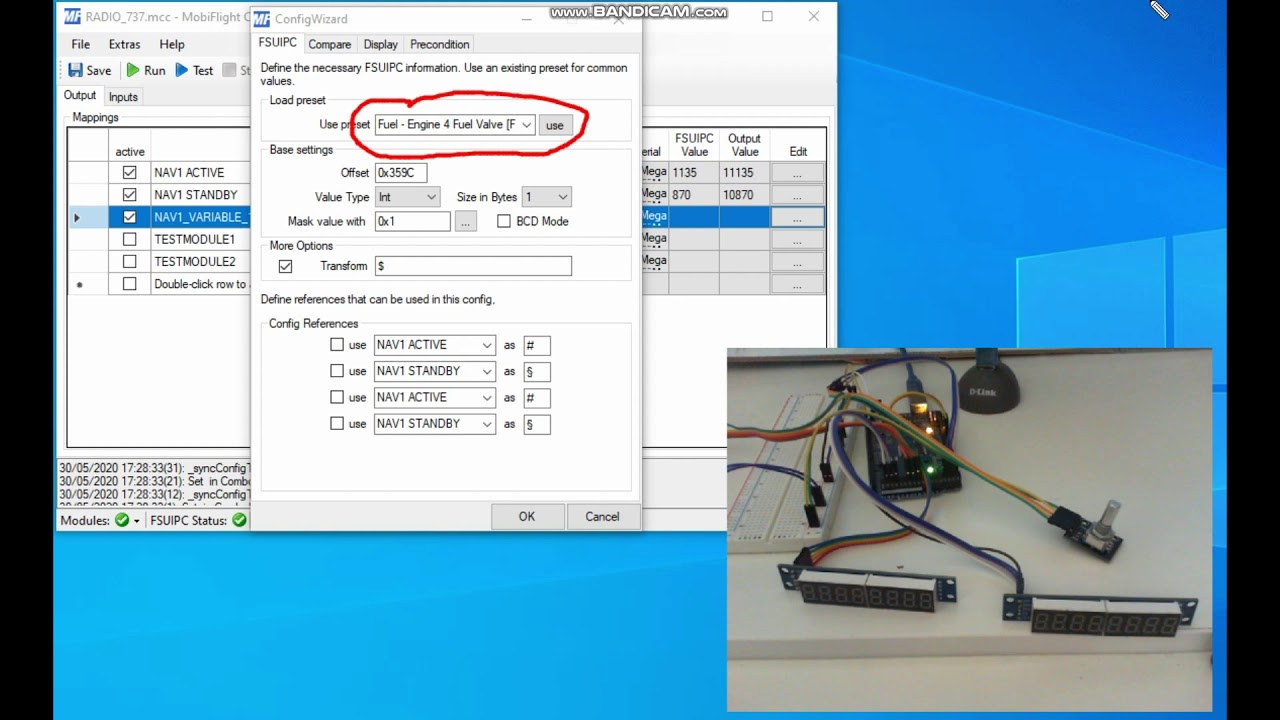Click the preset use button
Viewport: 1280px width, 720px height.
pyautogui.click(x=554, y=125)
